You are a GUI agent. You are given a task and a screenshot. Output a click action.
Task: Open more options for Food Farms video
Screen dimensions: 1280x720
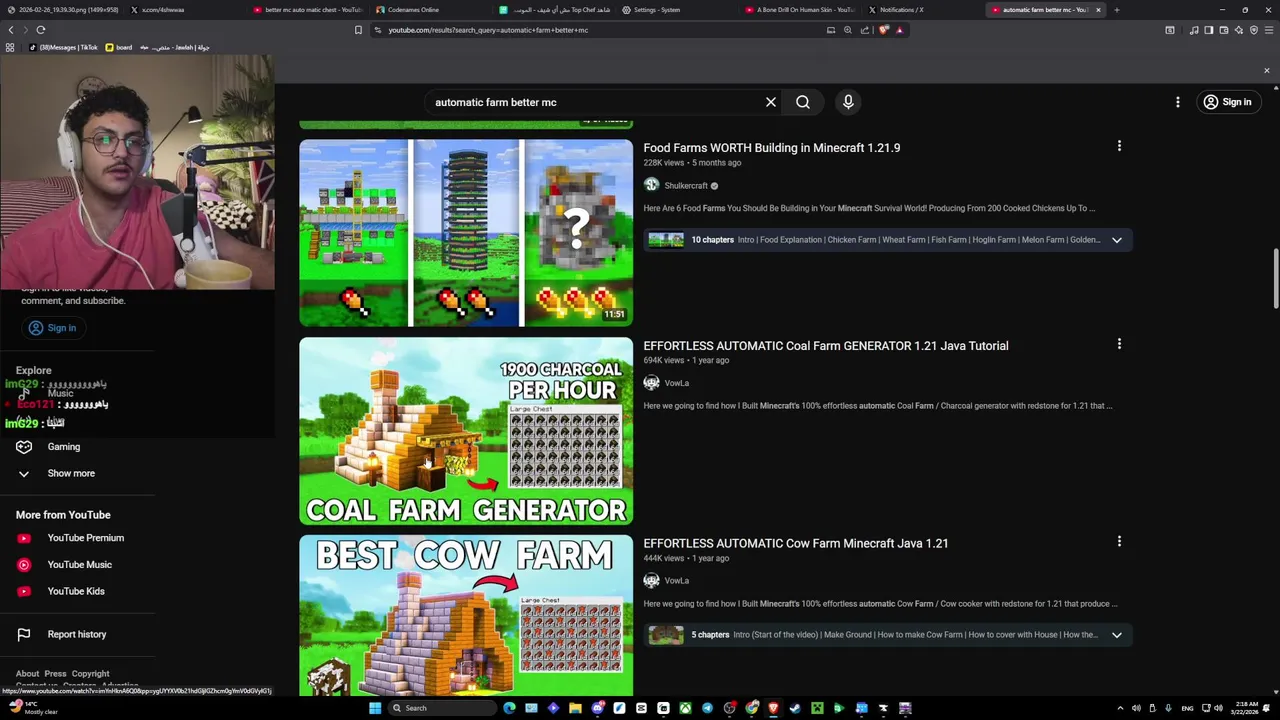click(x=1119, y=146)
